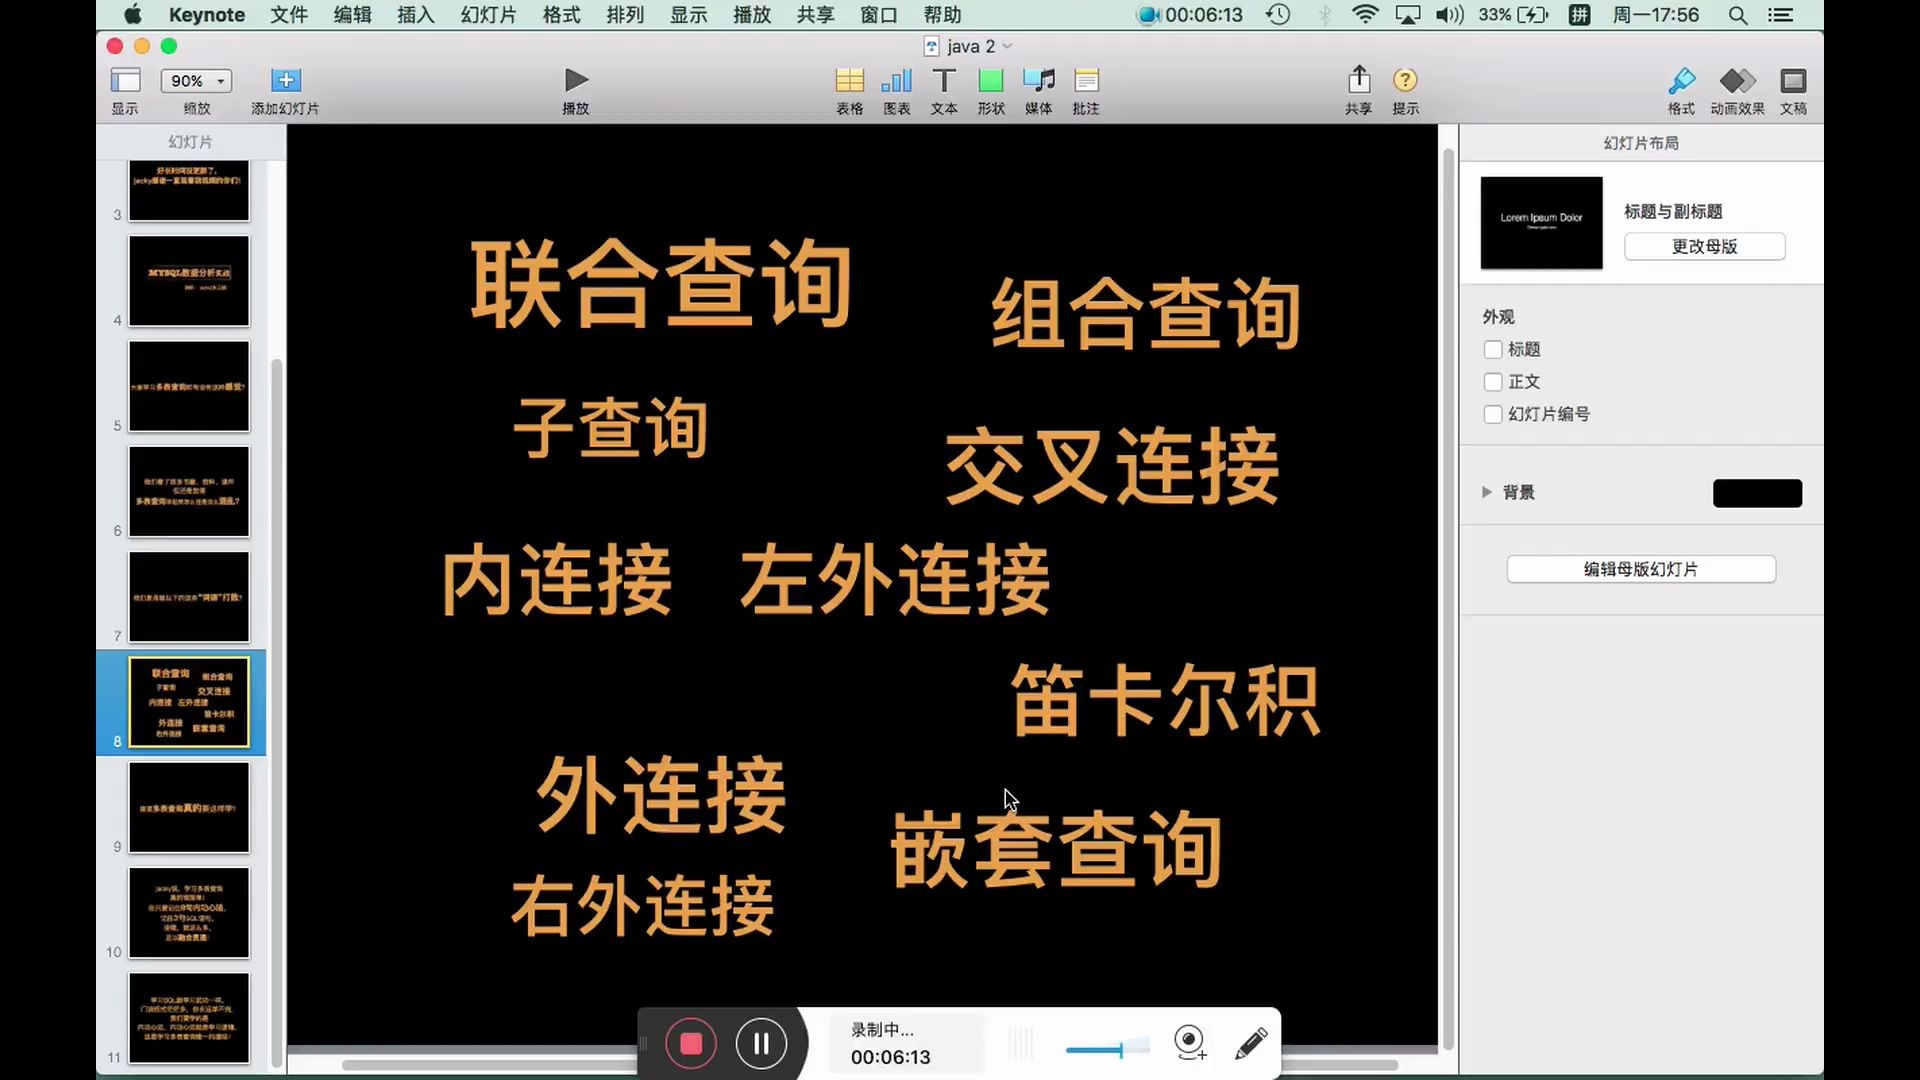Pause the screen recording
1920x1080 pixels.
point(761,1044)
